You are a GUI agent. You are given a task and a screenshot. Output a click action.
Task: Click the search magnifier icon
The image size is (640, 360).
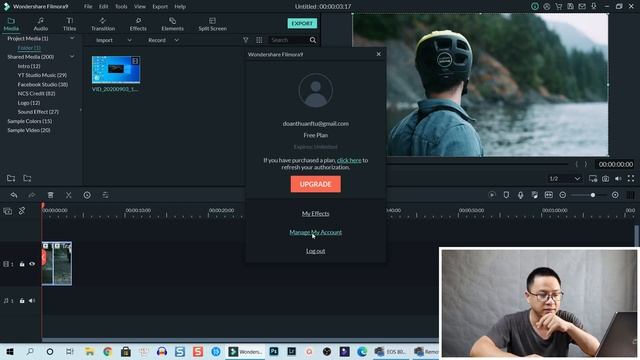(313, 40)
